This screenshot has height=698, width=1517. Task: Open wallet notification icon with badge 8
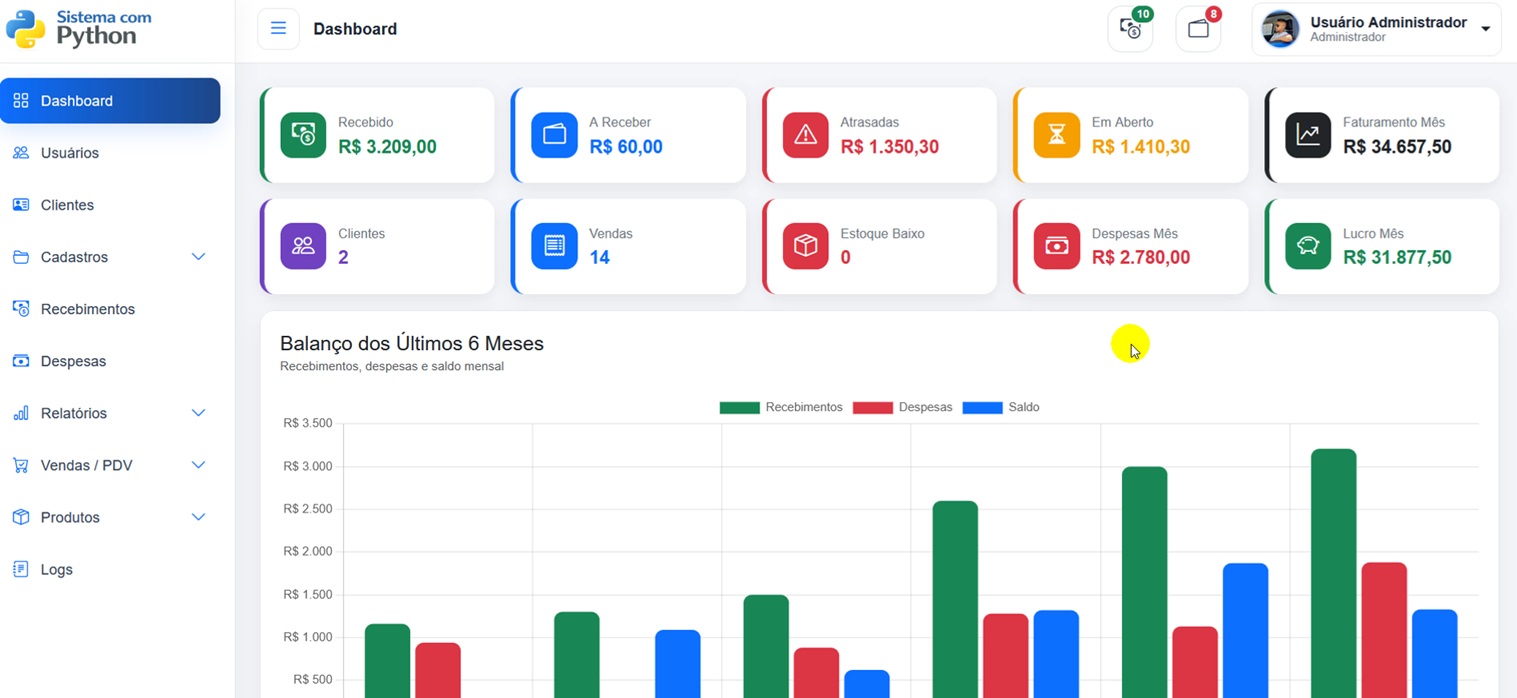pos(1198,29)
